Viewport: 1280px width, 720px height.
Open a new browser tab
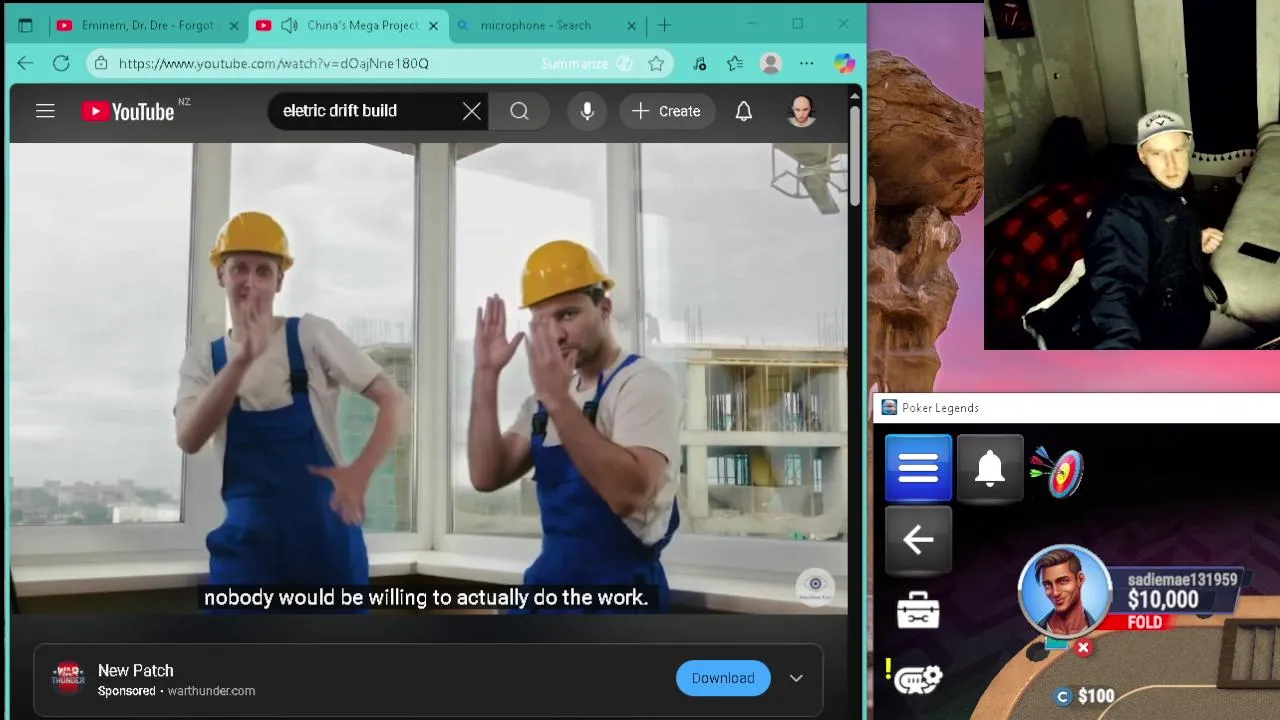tap(664, 25)
